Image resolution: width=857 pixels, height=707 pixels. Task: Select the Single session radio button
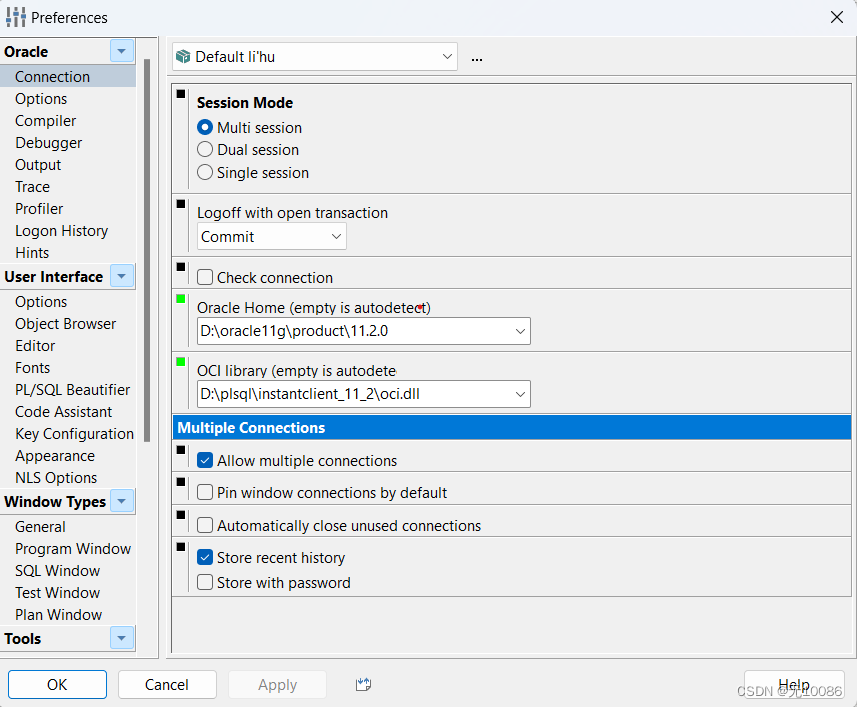205,172
